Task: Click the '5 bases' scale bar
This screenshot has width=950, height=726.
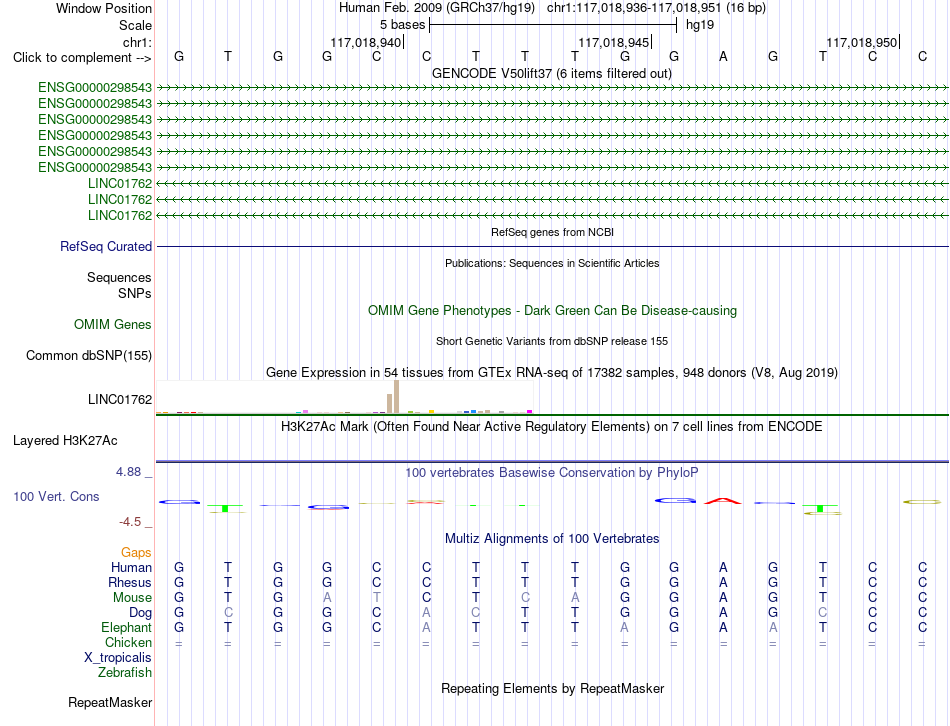Action: (553, 25)
